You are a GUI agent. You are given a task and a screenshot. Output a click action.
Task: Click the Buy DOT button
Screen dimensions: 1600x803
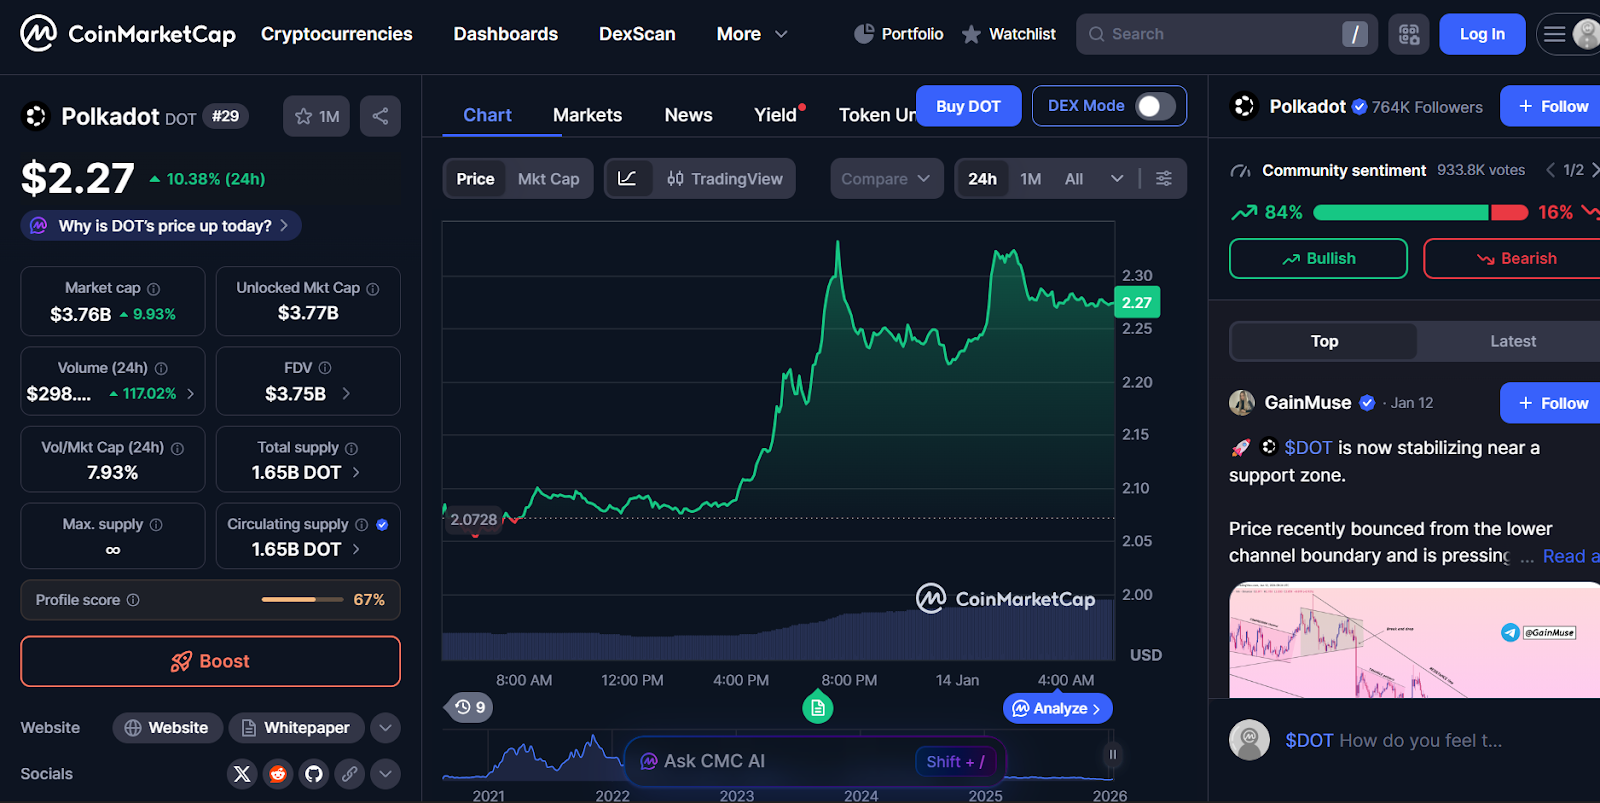click(x=968, y=106)
